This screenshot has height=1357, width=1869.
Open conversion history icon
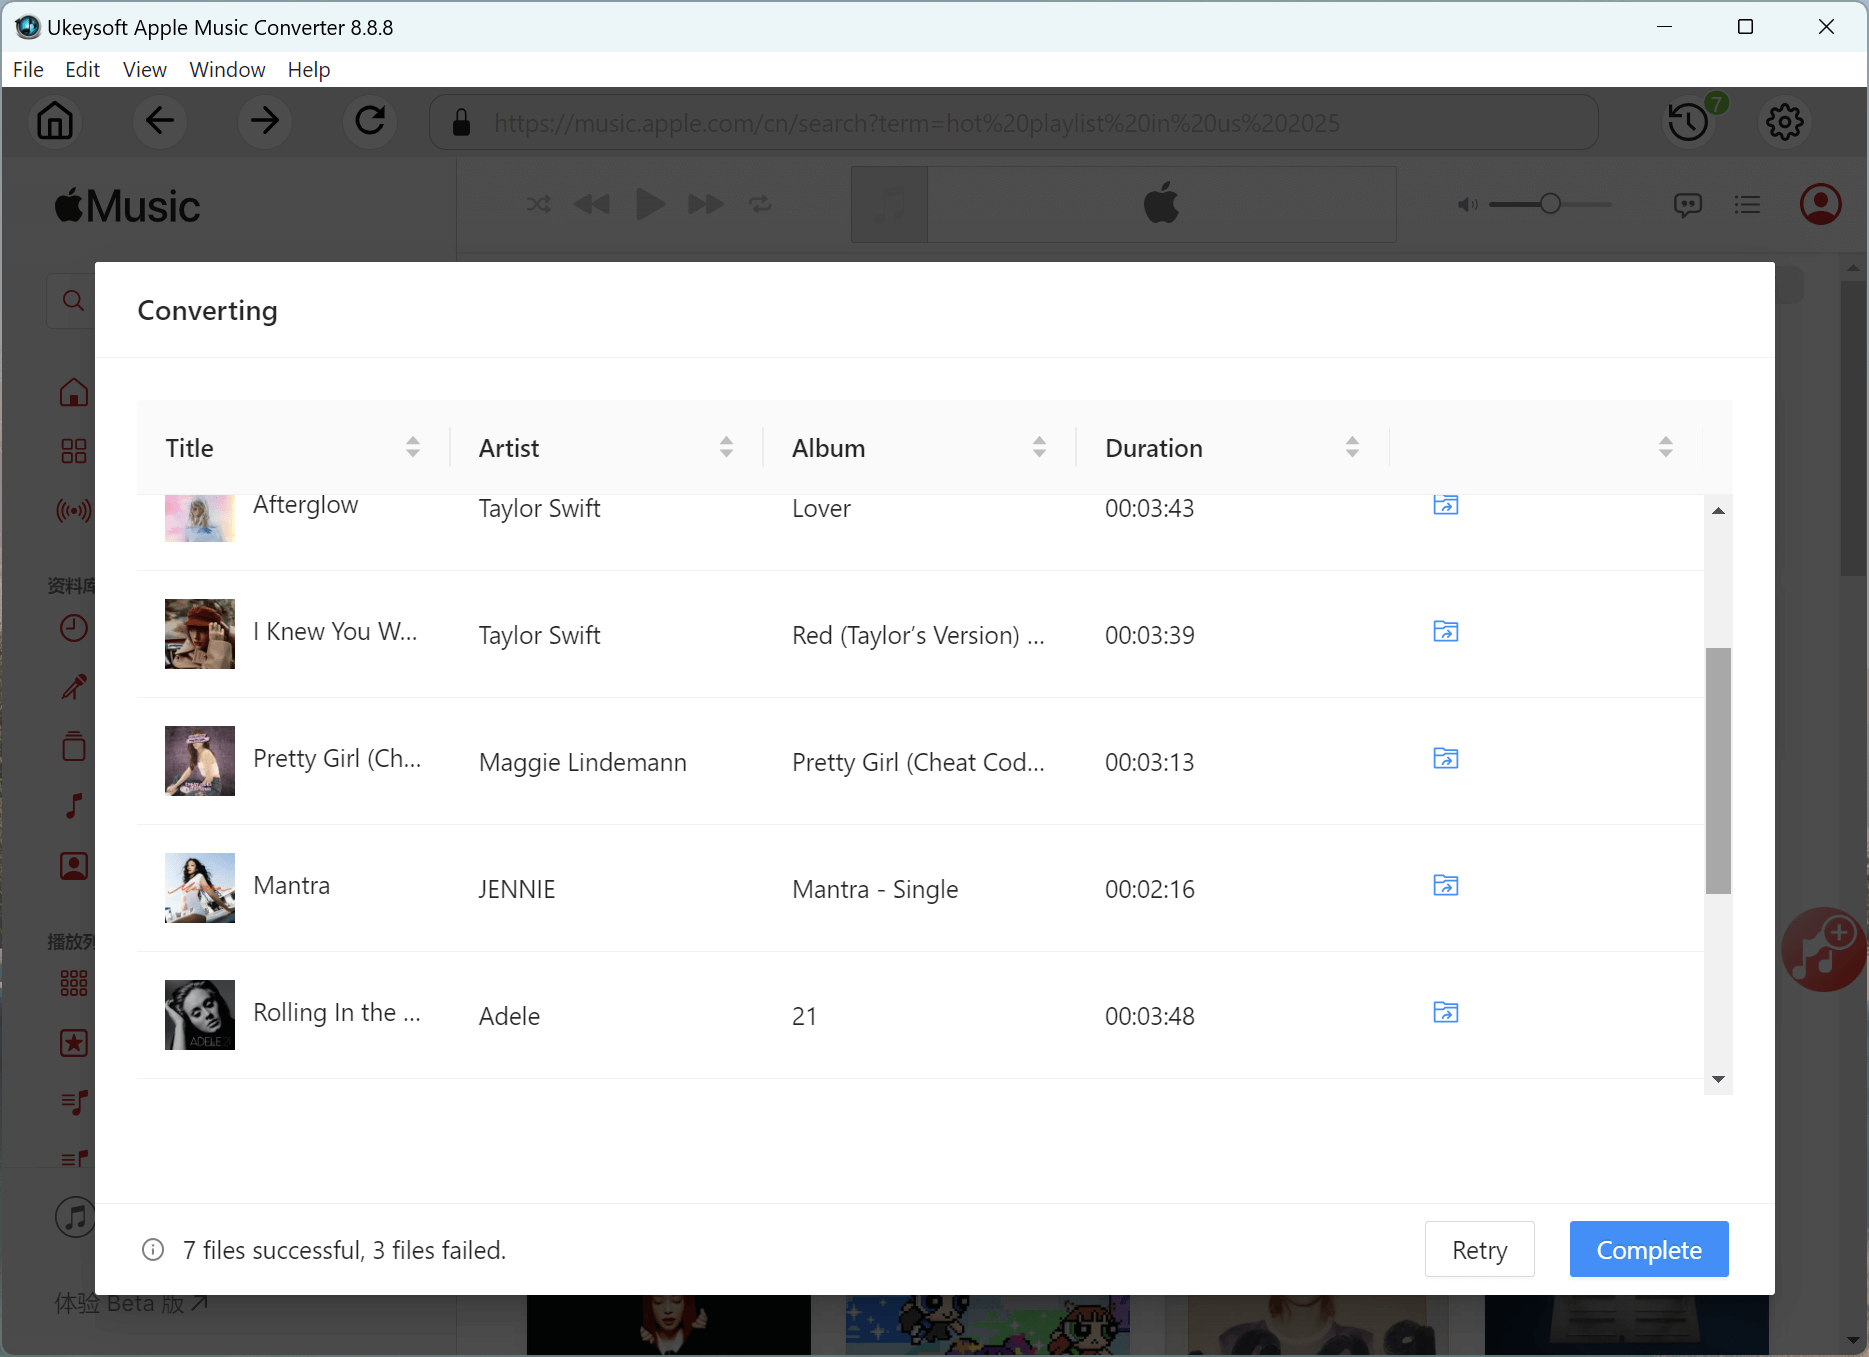(x=1688, y=122)
